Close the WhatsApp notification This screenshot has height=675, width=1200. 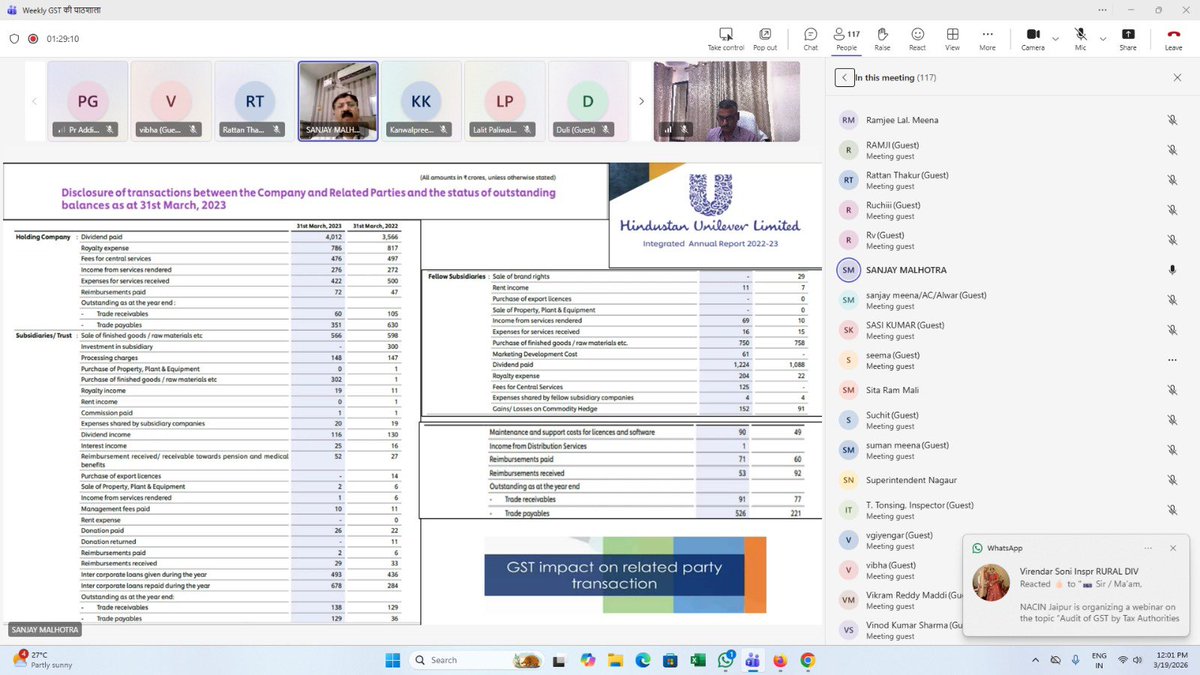pyautogui.click(x=1173, y=548)
